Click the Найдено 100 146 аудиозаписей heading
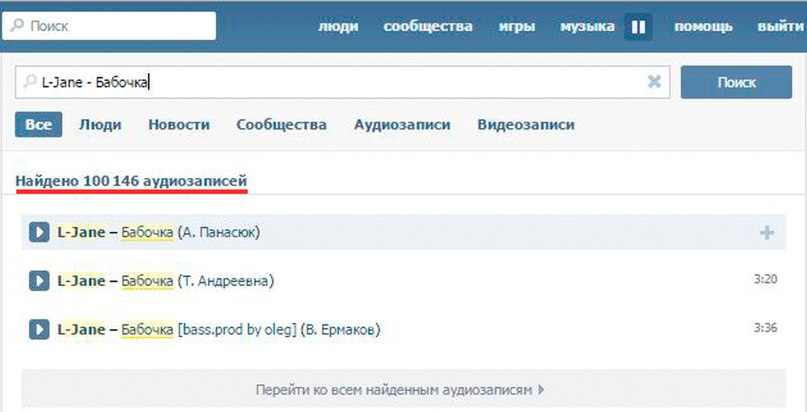Image resolution: width=807 pixels, height=412 pixels. pyautogui.click(x=131, y=181)
